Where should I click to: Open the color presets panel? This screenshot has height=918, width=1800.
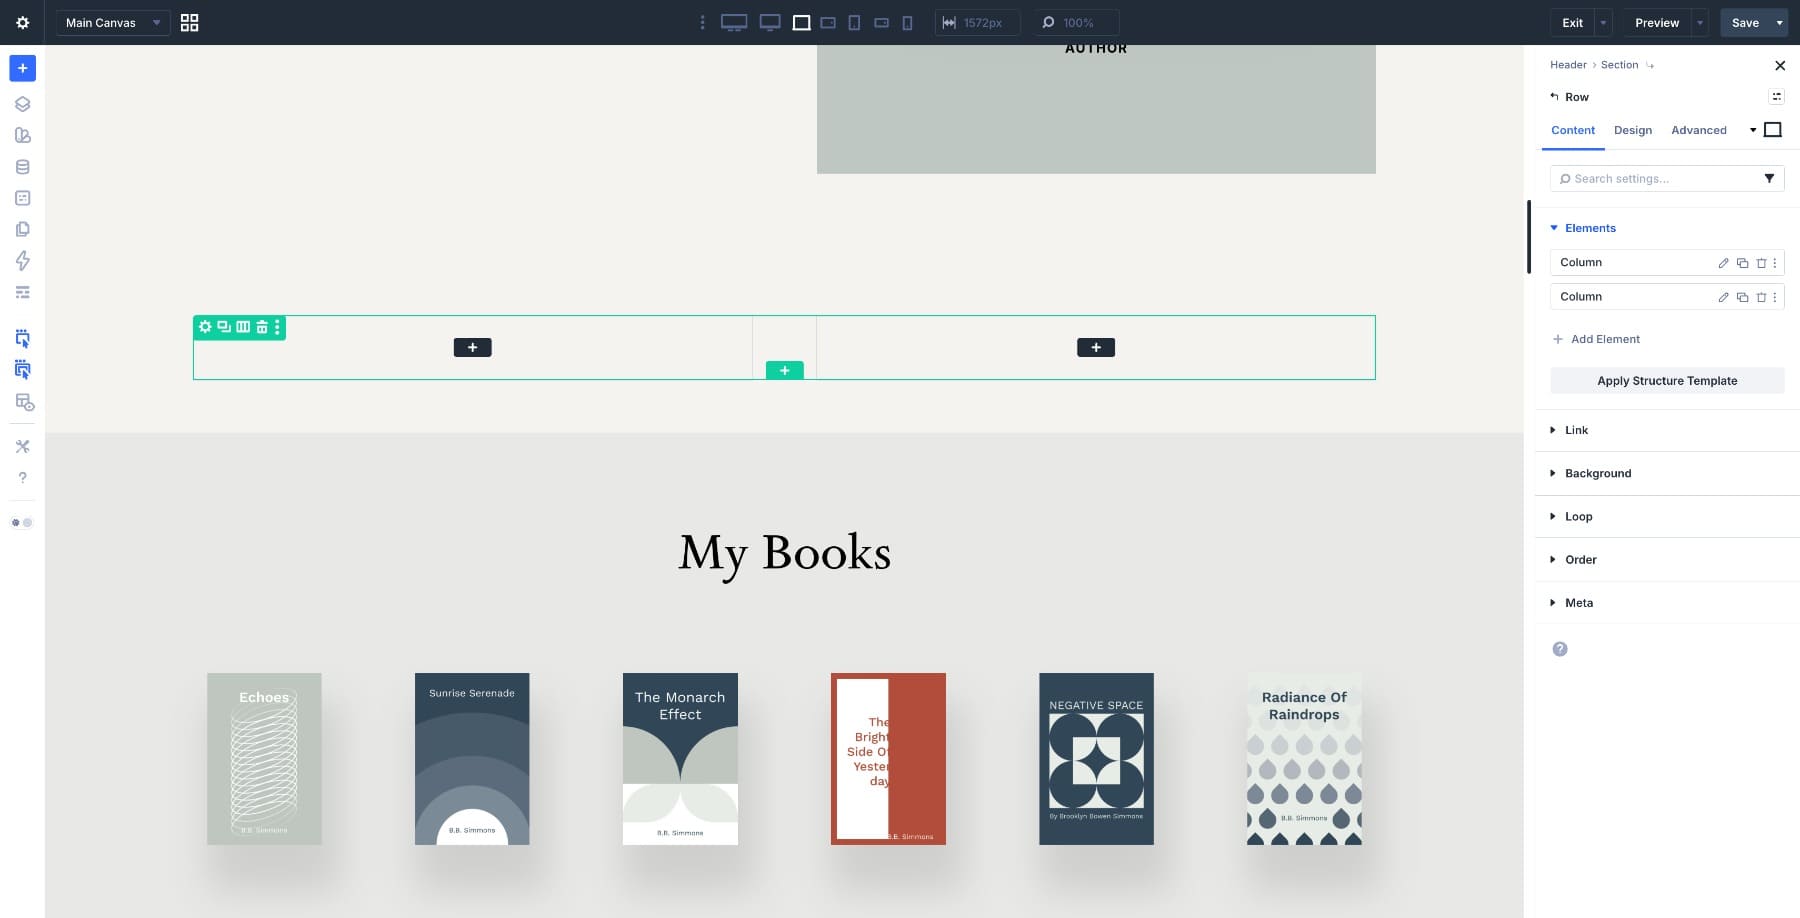click(x=22, y=134)
